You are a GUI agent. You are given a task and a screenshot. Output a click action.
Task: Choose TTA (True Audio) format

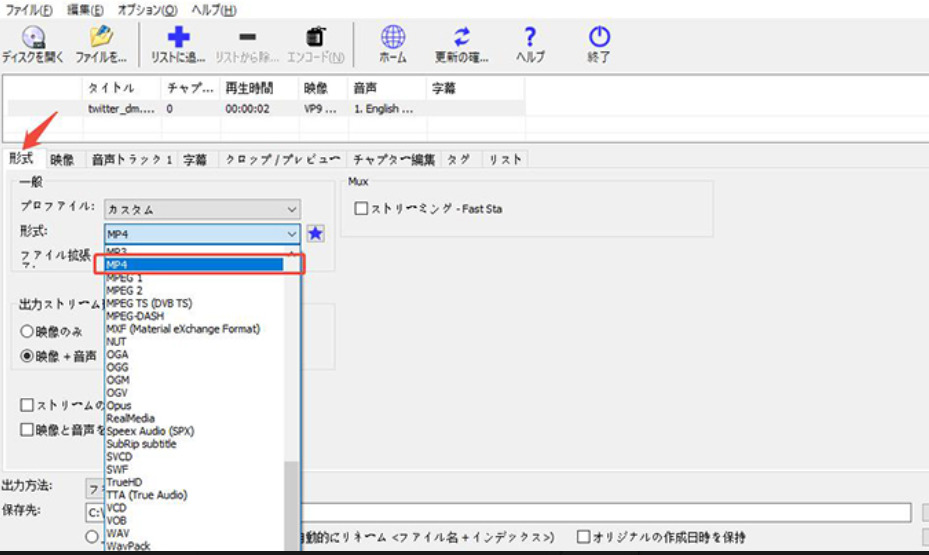point(194,495)
